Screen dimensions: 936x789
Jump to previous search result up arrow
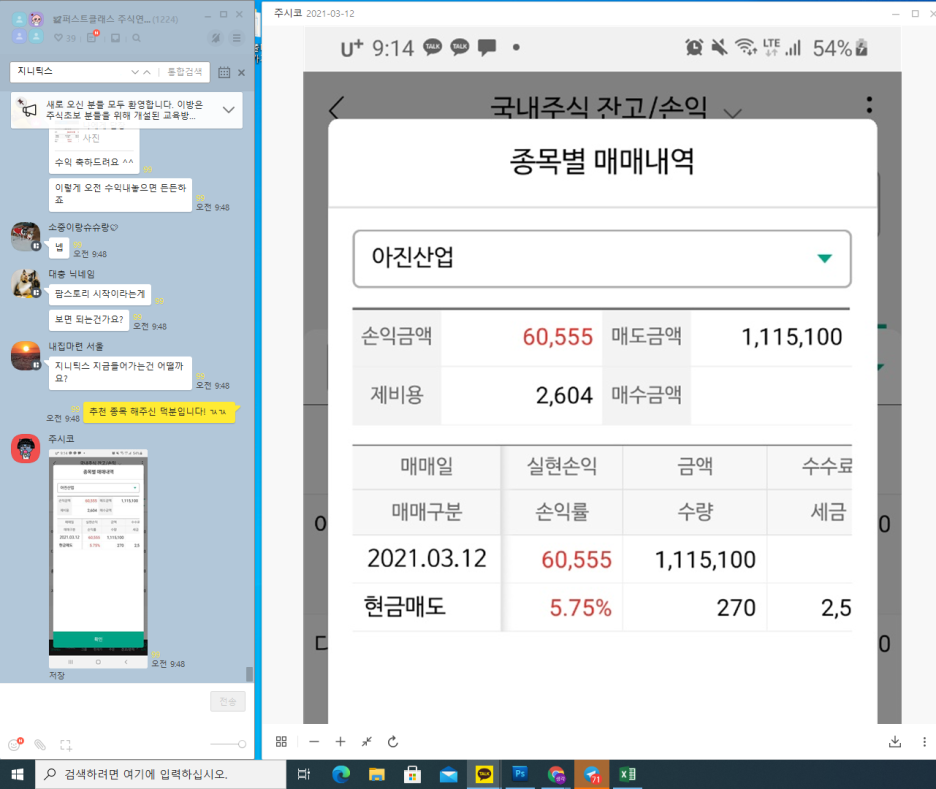(x=147, y=72)
